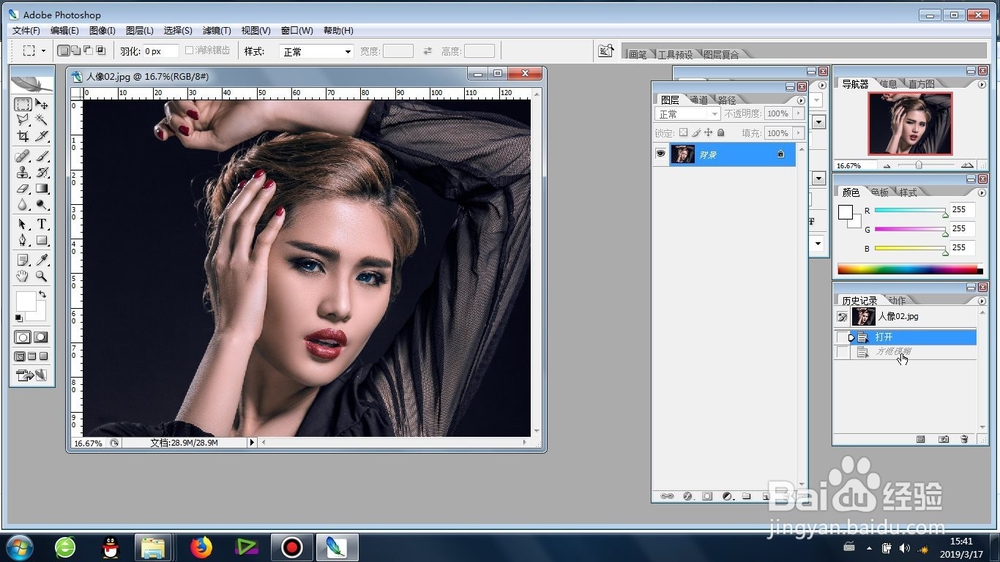Activate the Move tool
This screenshot has height=562, width=1000.
click(41, 104)
